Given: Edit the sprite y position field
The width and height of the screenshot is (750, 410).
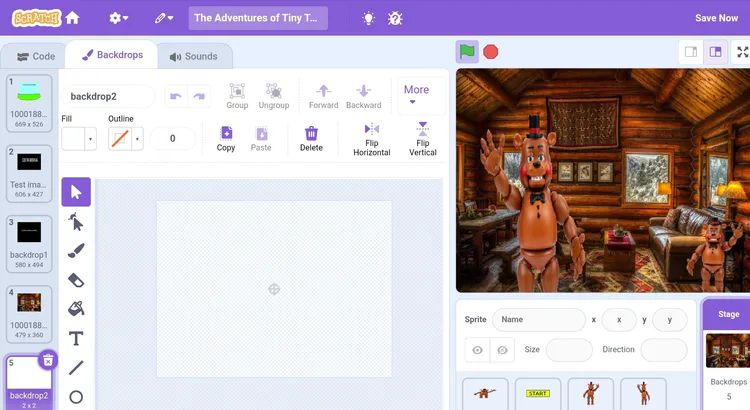Looking at the screenshot, I should click(x=670, y=320).
